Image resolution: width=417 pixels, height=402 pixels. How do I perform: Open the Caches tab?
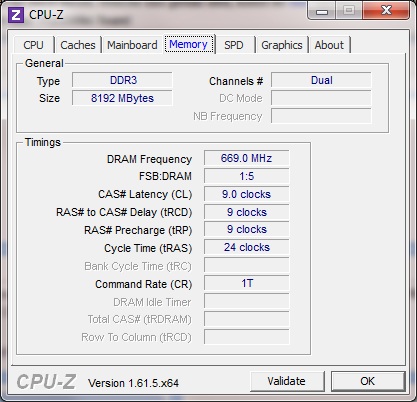point(78,45)
